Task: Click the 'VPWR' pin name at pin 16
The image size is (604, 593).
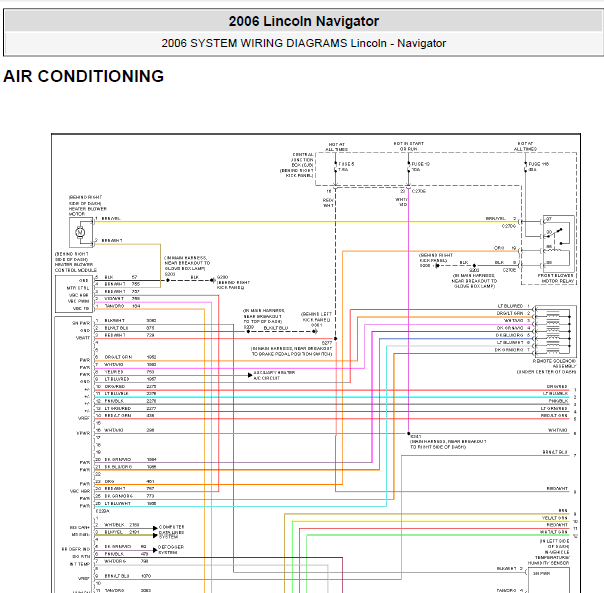Action: [x=83, y=433]
